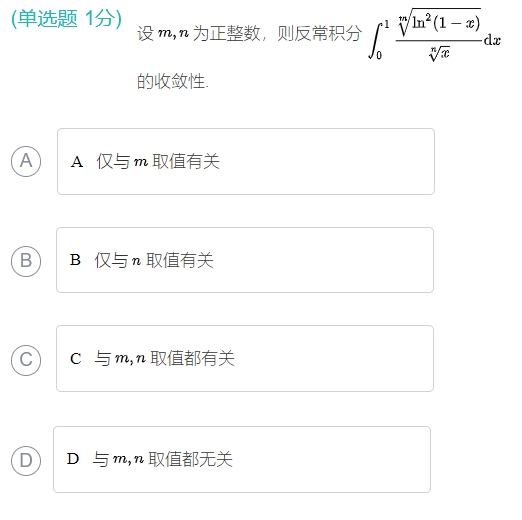This screenshot has height=520, width=522.
Task: Choose radio button C
Action: point(26,360)
